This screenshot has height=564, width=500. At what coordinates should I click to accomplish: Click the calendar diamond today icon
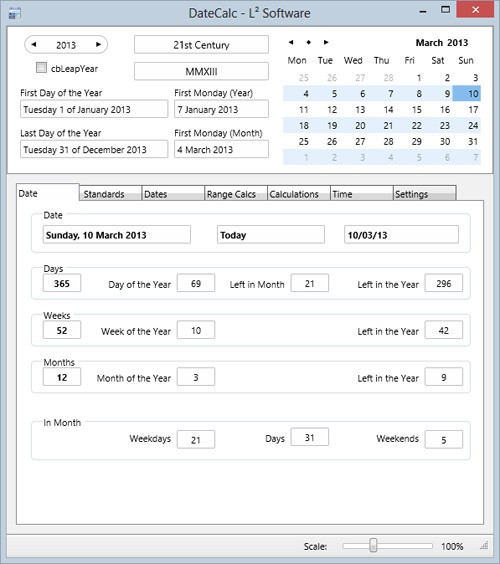(308, 42)
